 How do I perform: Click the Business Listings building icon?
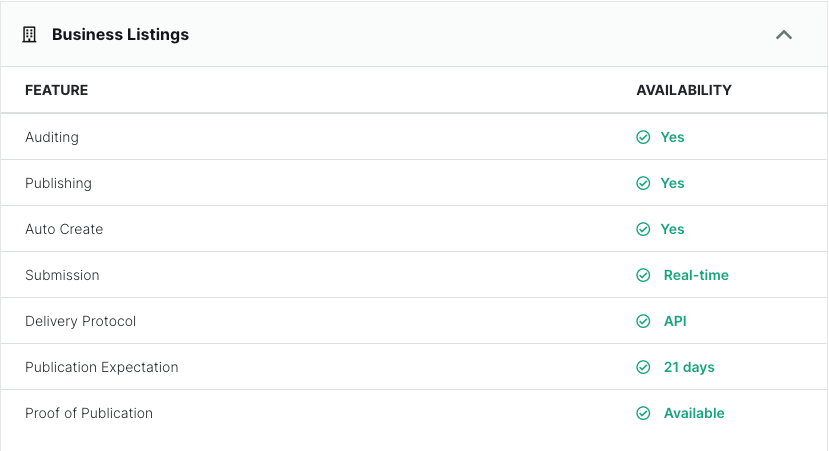tap(29, 35)
